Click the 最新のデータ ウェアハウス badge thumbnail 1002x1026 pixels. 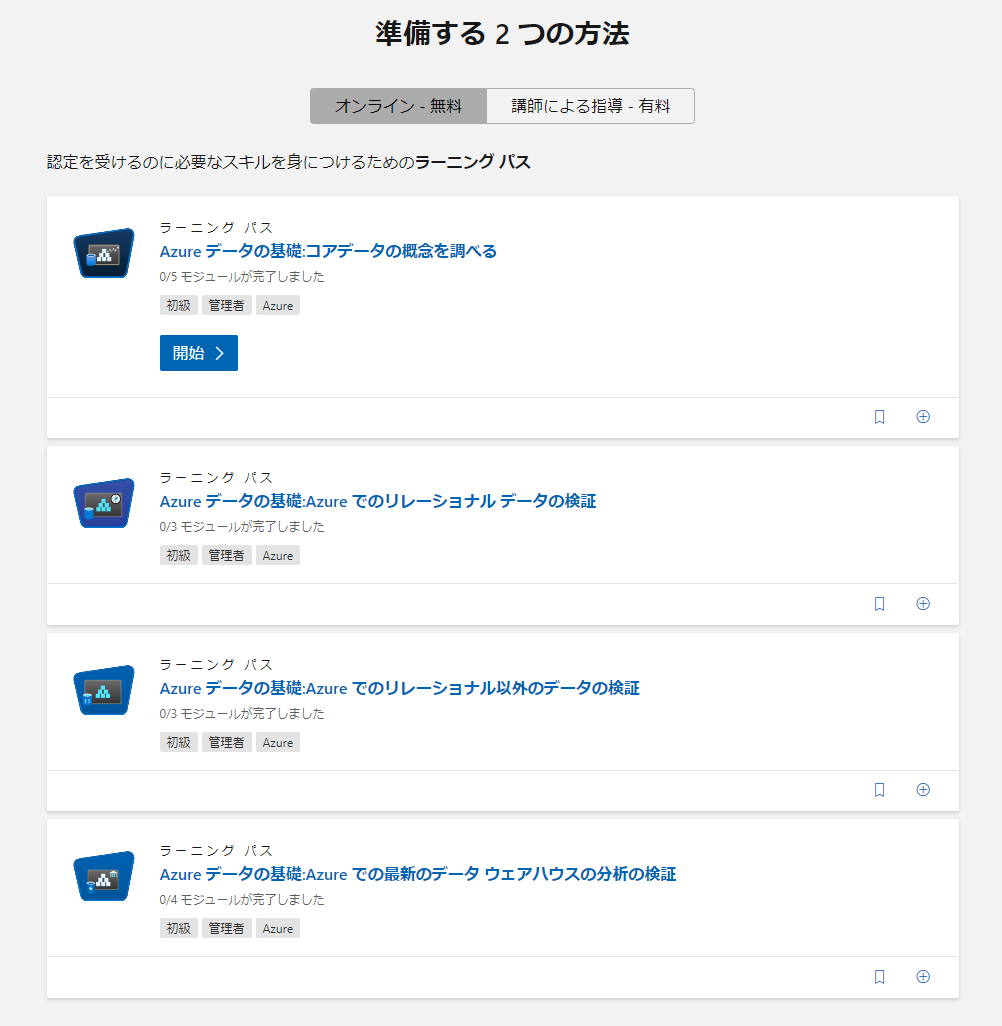pos(104,876)
